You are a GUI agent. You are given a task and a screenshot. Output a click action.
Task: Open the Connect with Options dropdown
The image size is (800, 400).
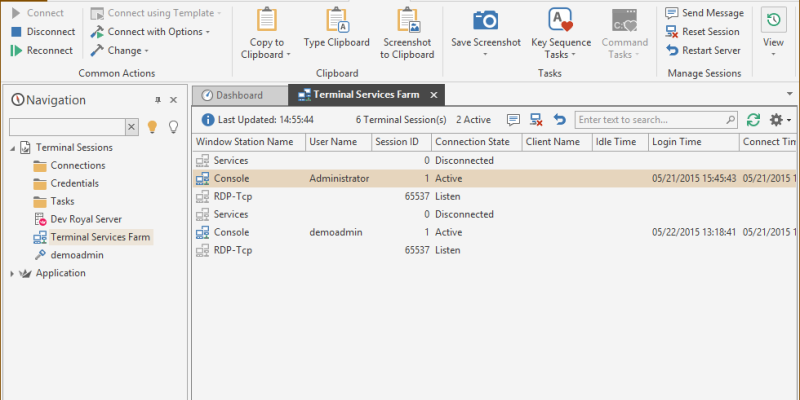(207, 32)
